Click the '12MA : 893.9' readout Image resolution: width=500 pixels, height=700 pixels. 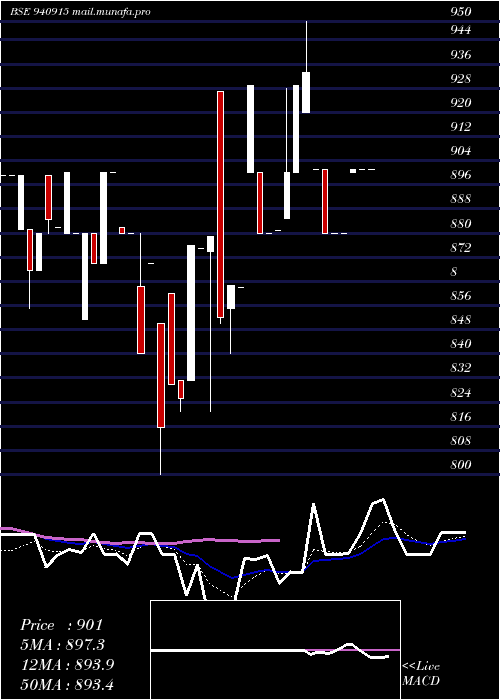[67, 665]
